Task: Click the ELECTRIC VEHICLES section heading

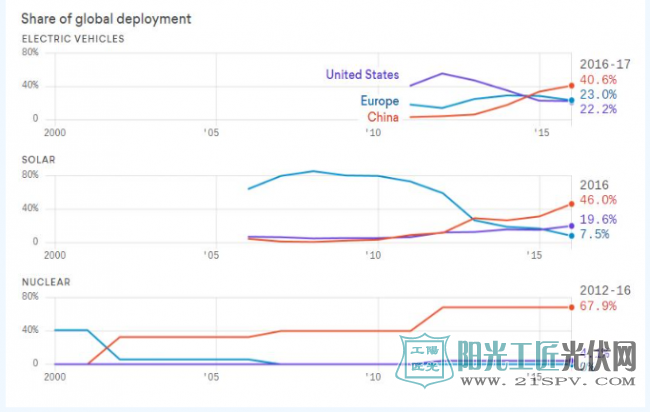Action: (x=73, y=38)
